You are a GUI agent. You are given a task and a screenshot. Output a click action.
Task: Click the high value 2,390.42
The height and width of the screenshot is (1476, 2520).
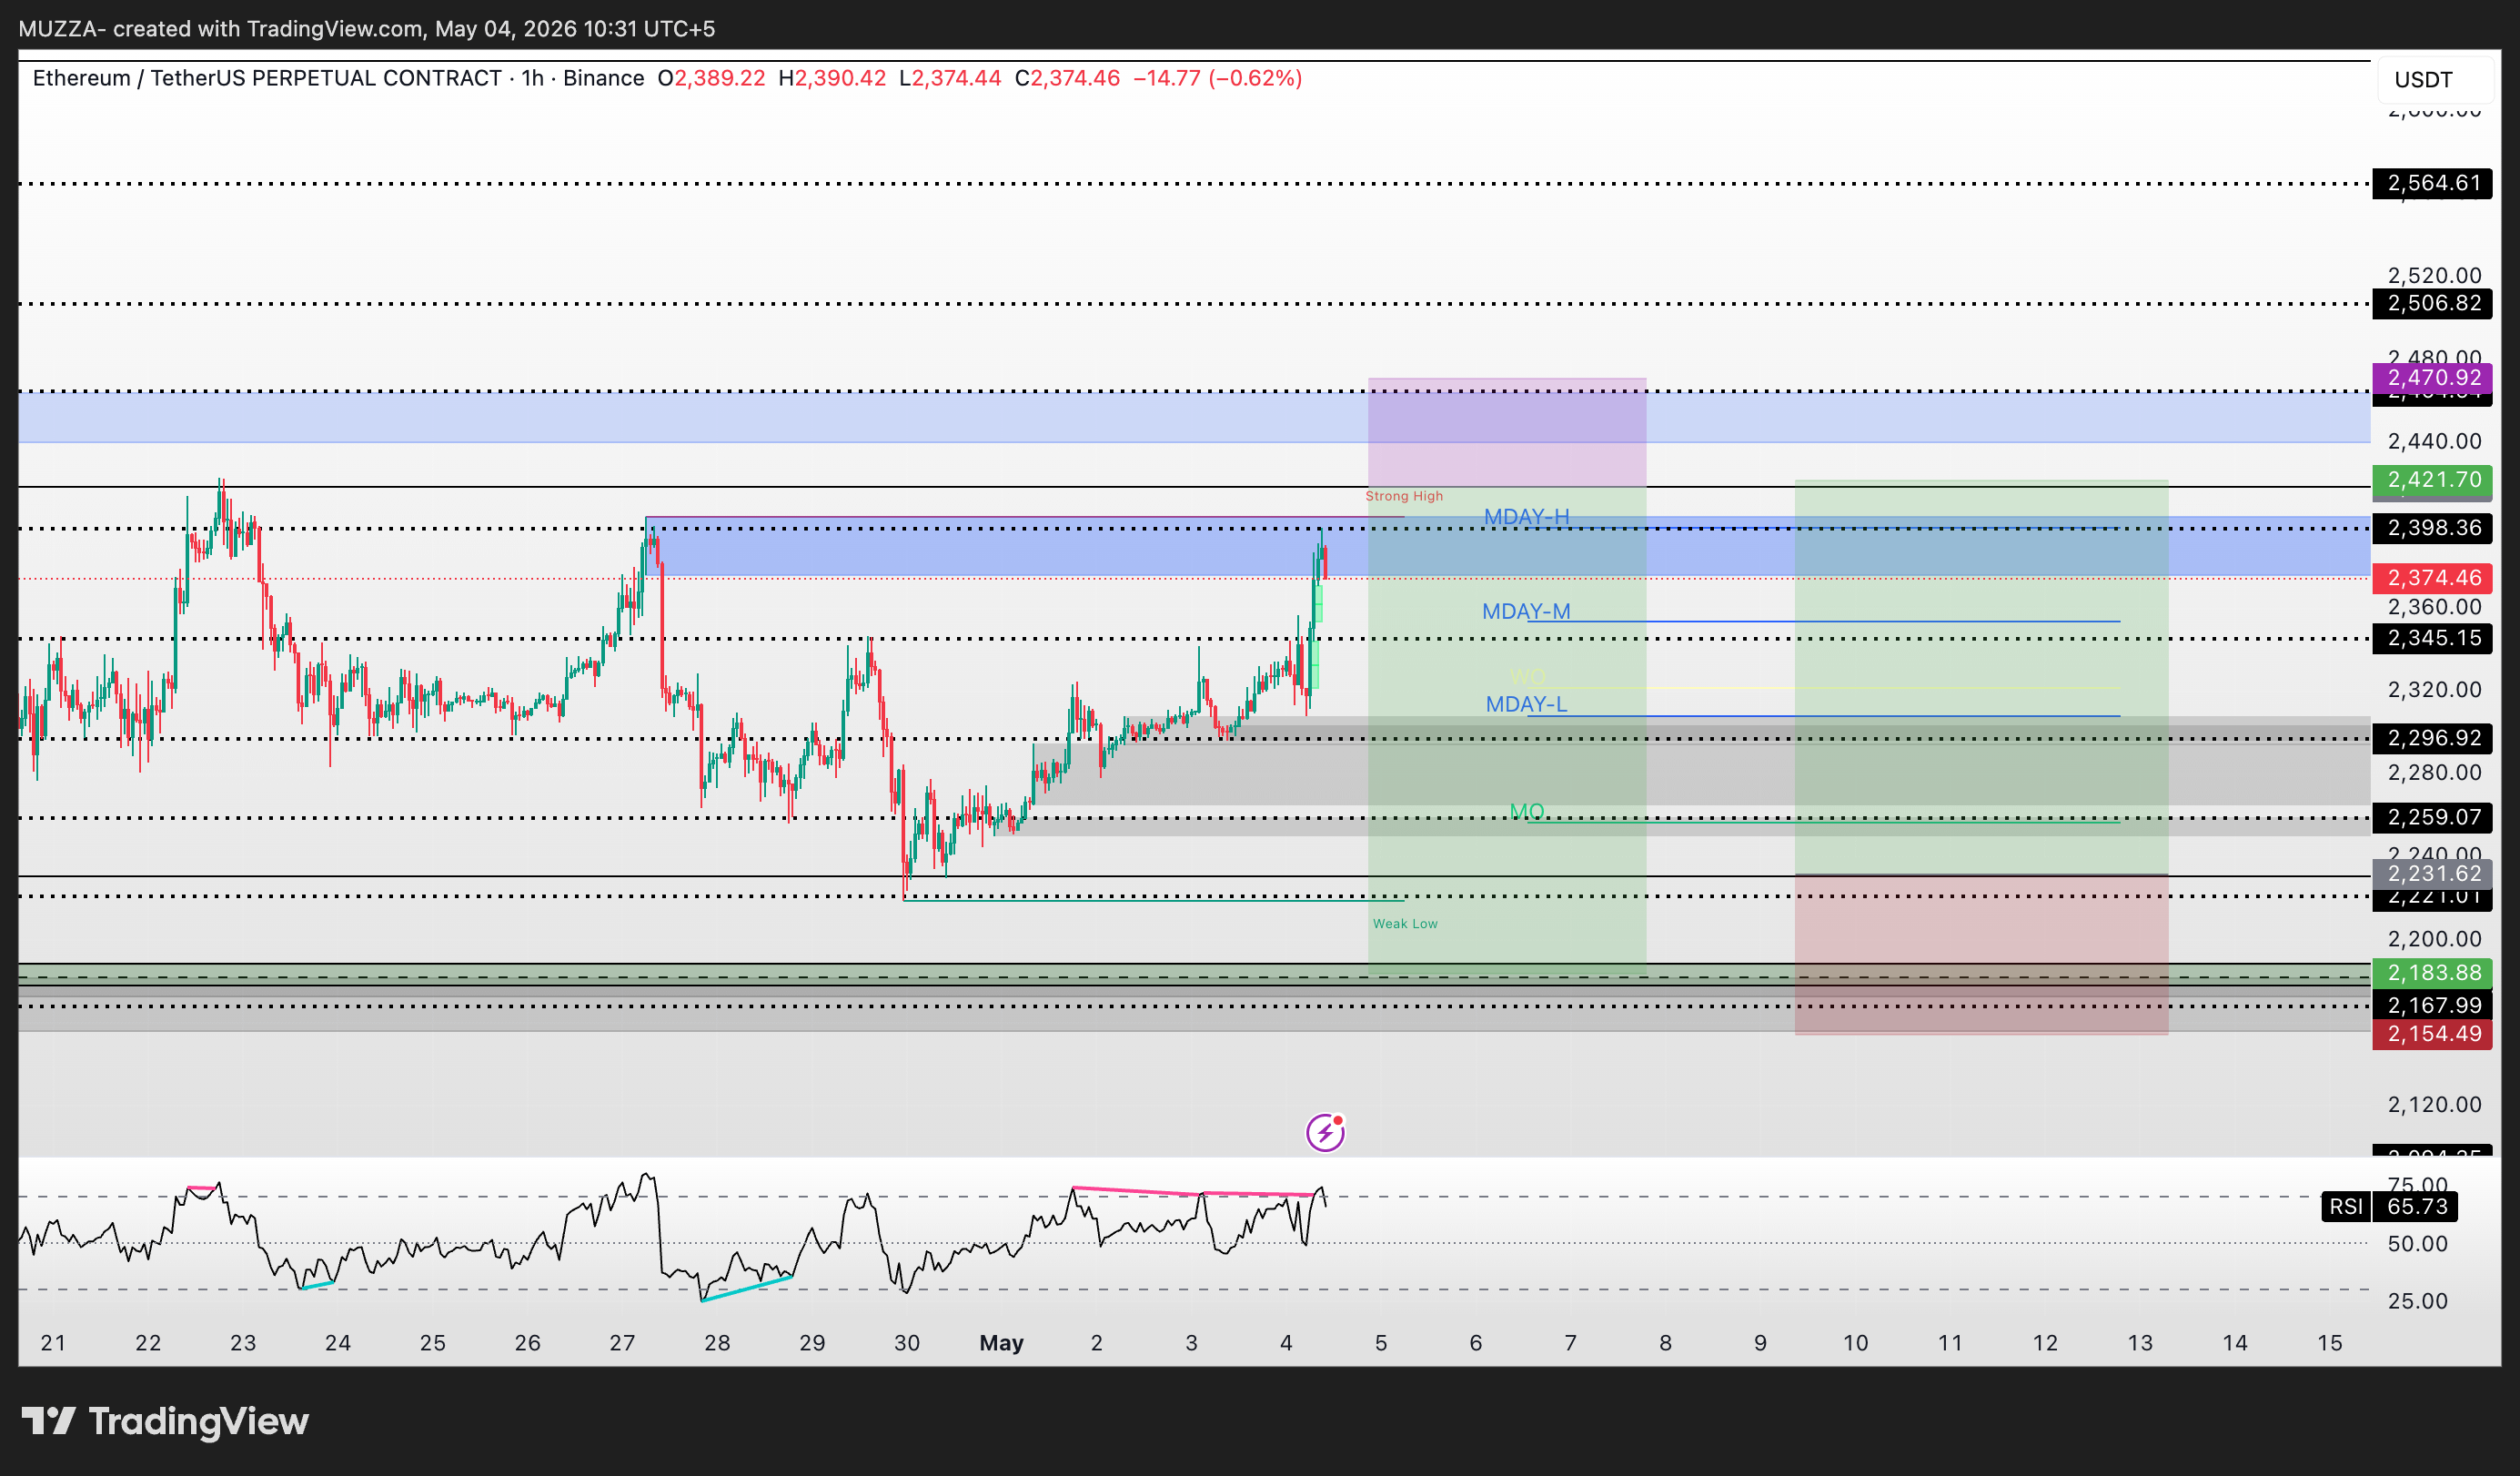[840, 78]
